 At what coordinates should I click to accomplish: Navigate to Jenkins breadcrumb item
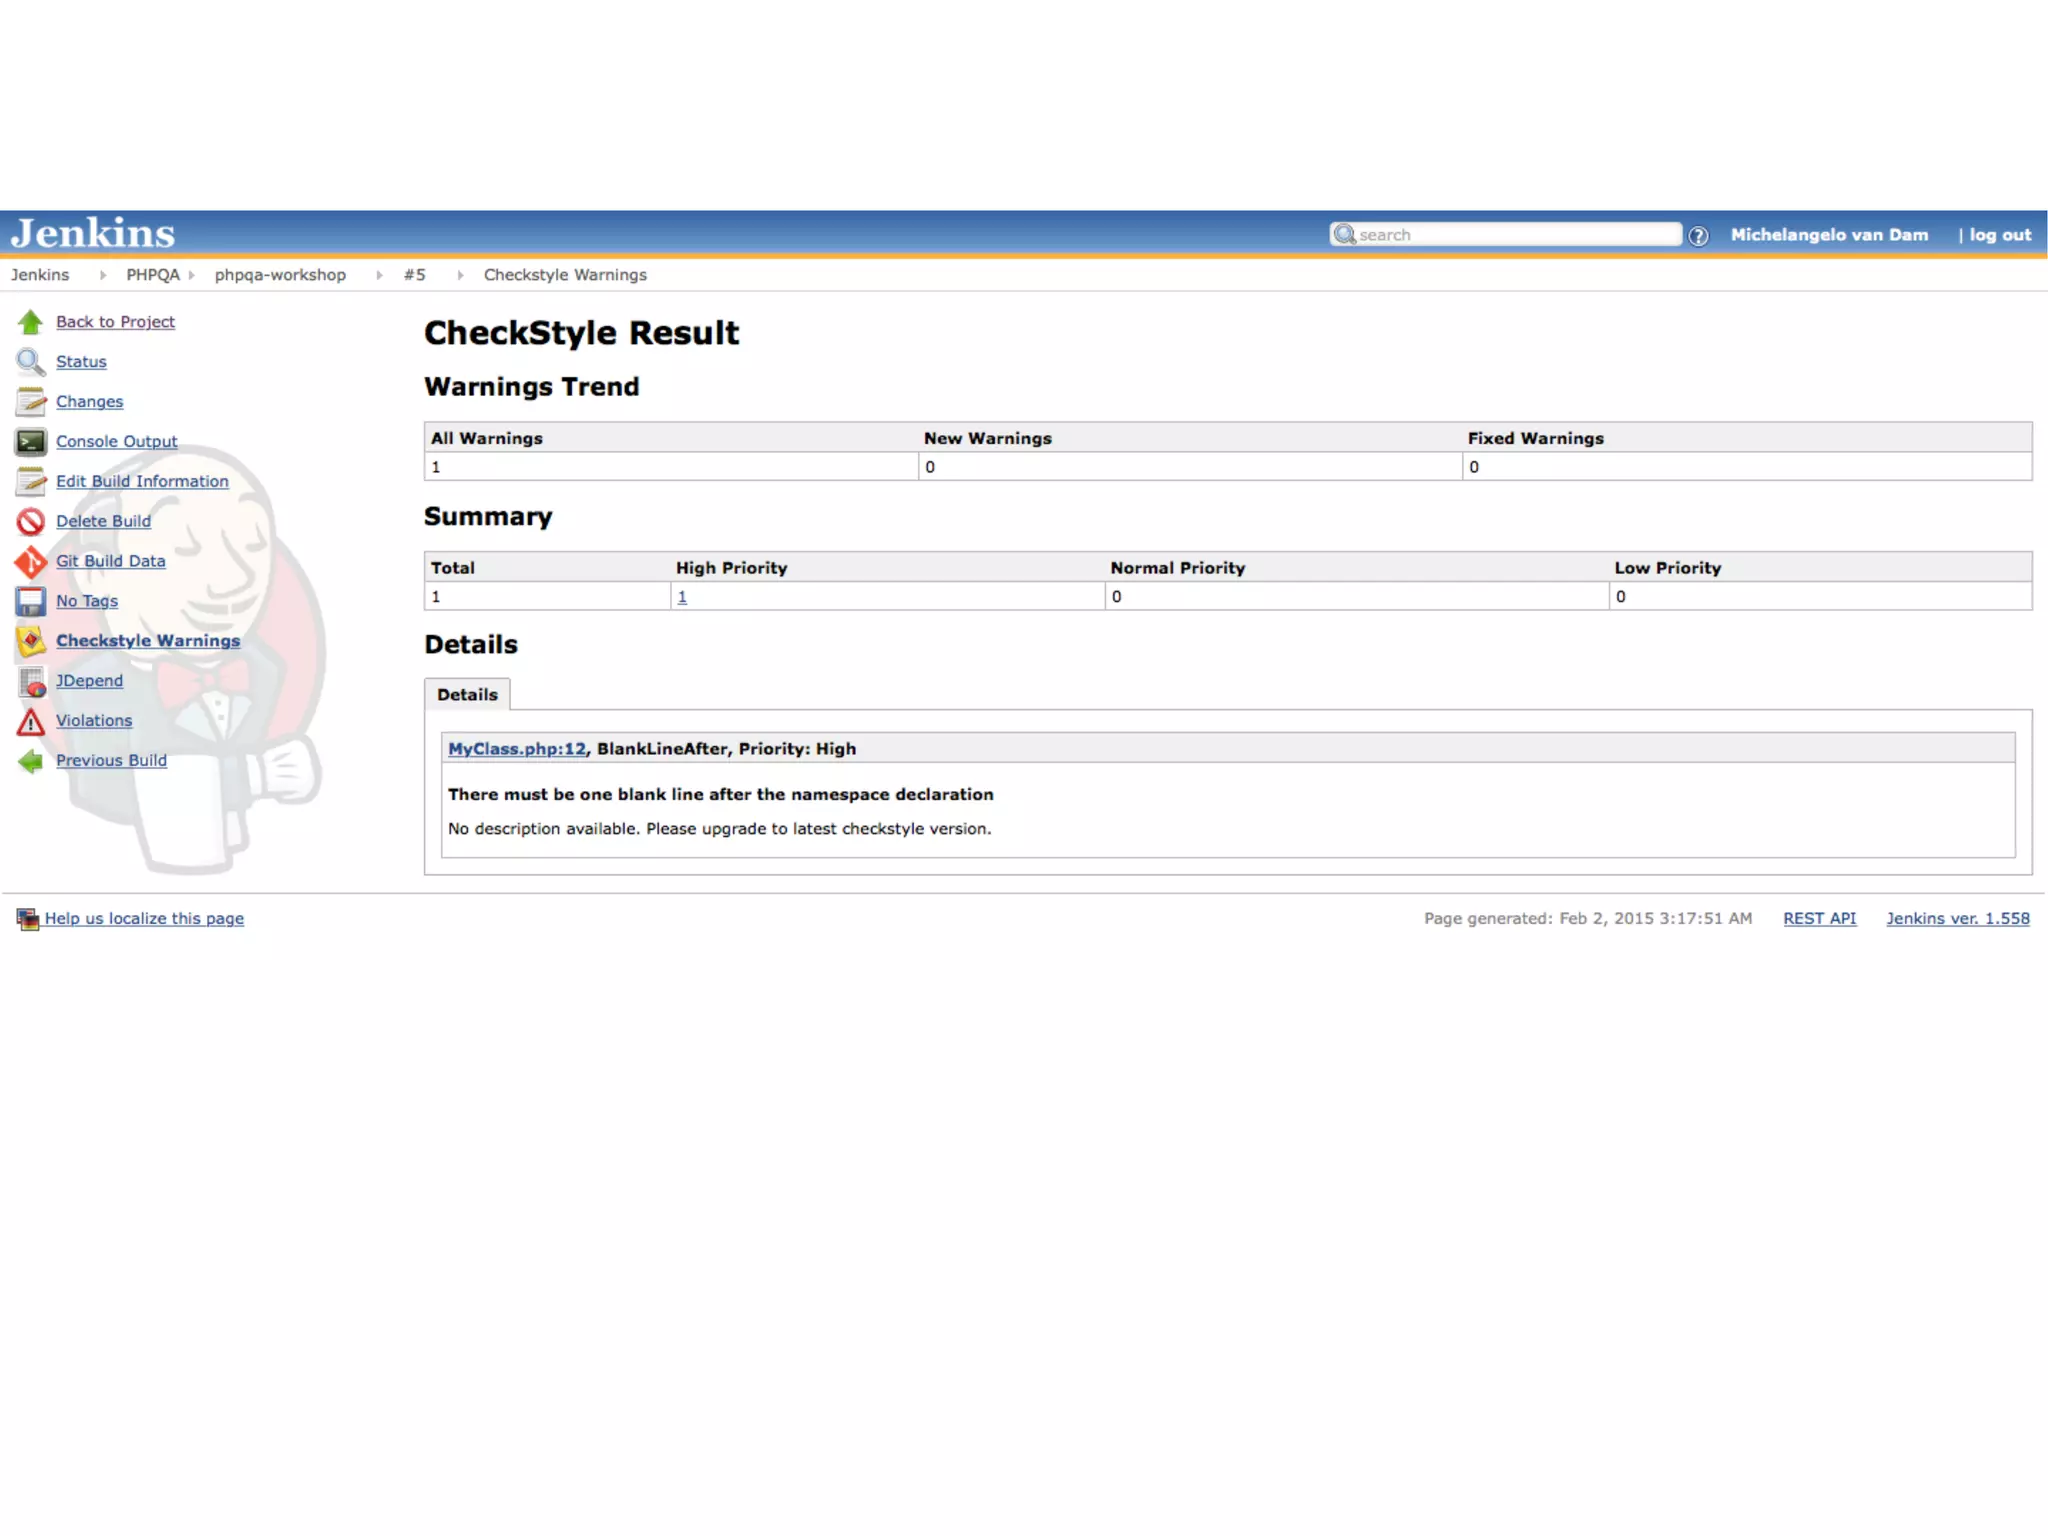tap(40, 275)
